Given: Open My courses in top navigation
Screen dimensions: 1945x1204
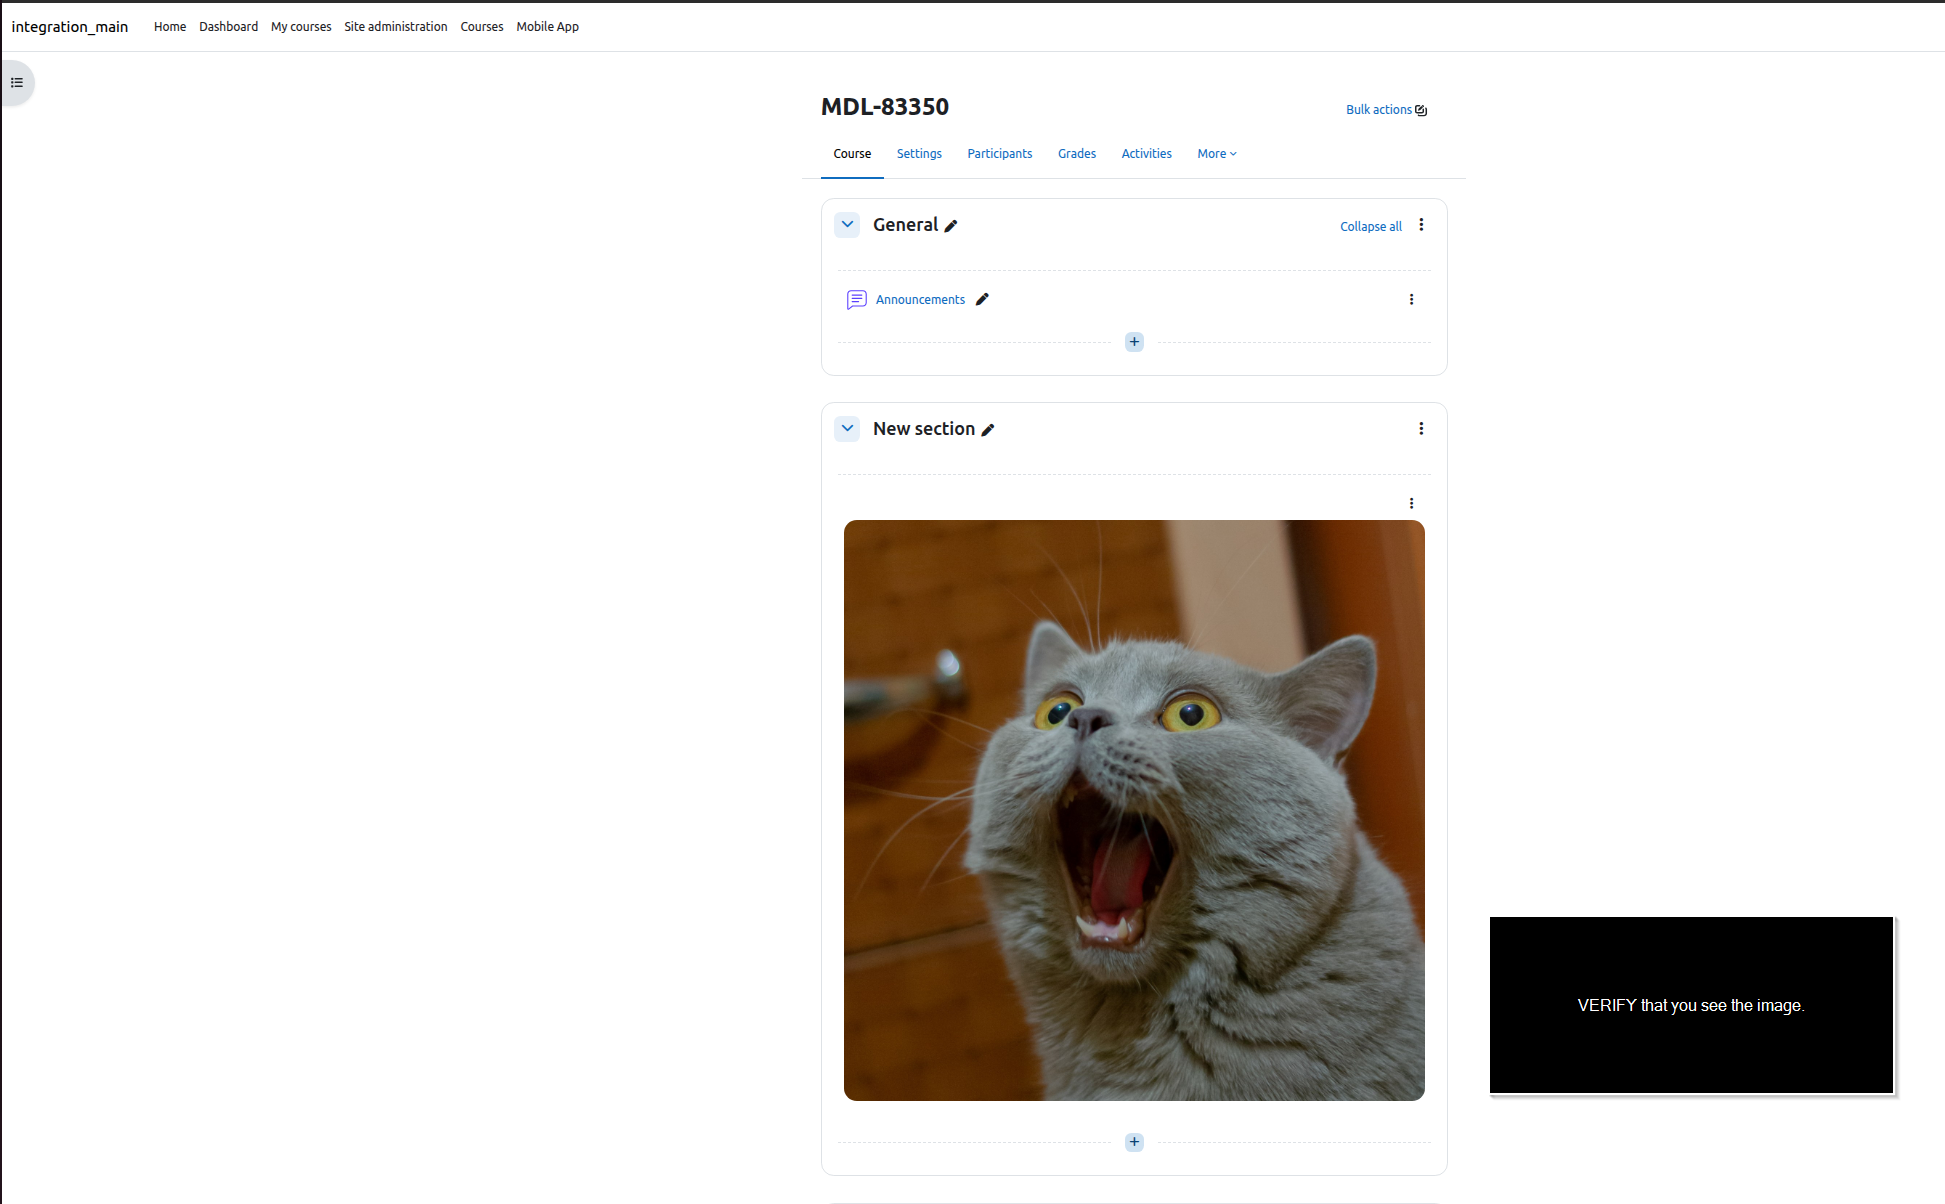Looking at the screenshot, I should click(x=301, y=27).
